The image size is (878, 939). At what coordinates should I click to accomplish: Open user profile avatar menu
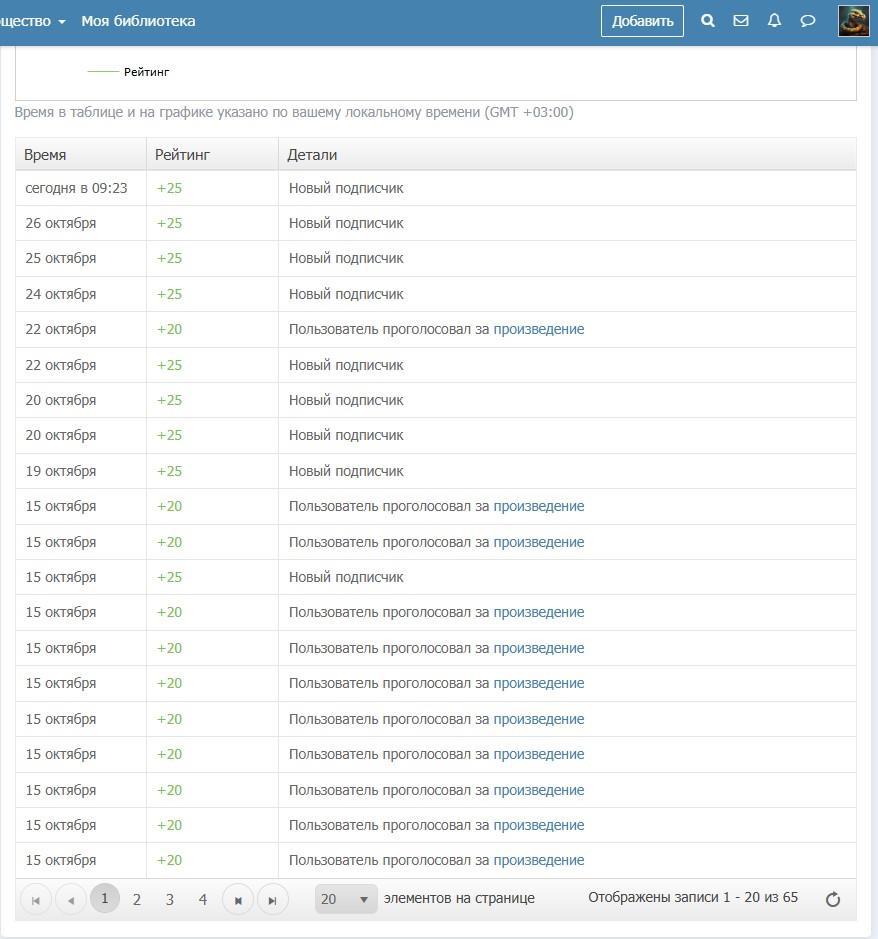tap(853, 21)
